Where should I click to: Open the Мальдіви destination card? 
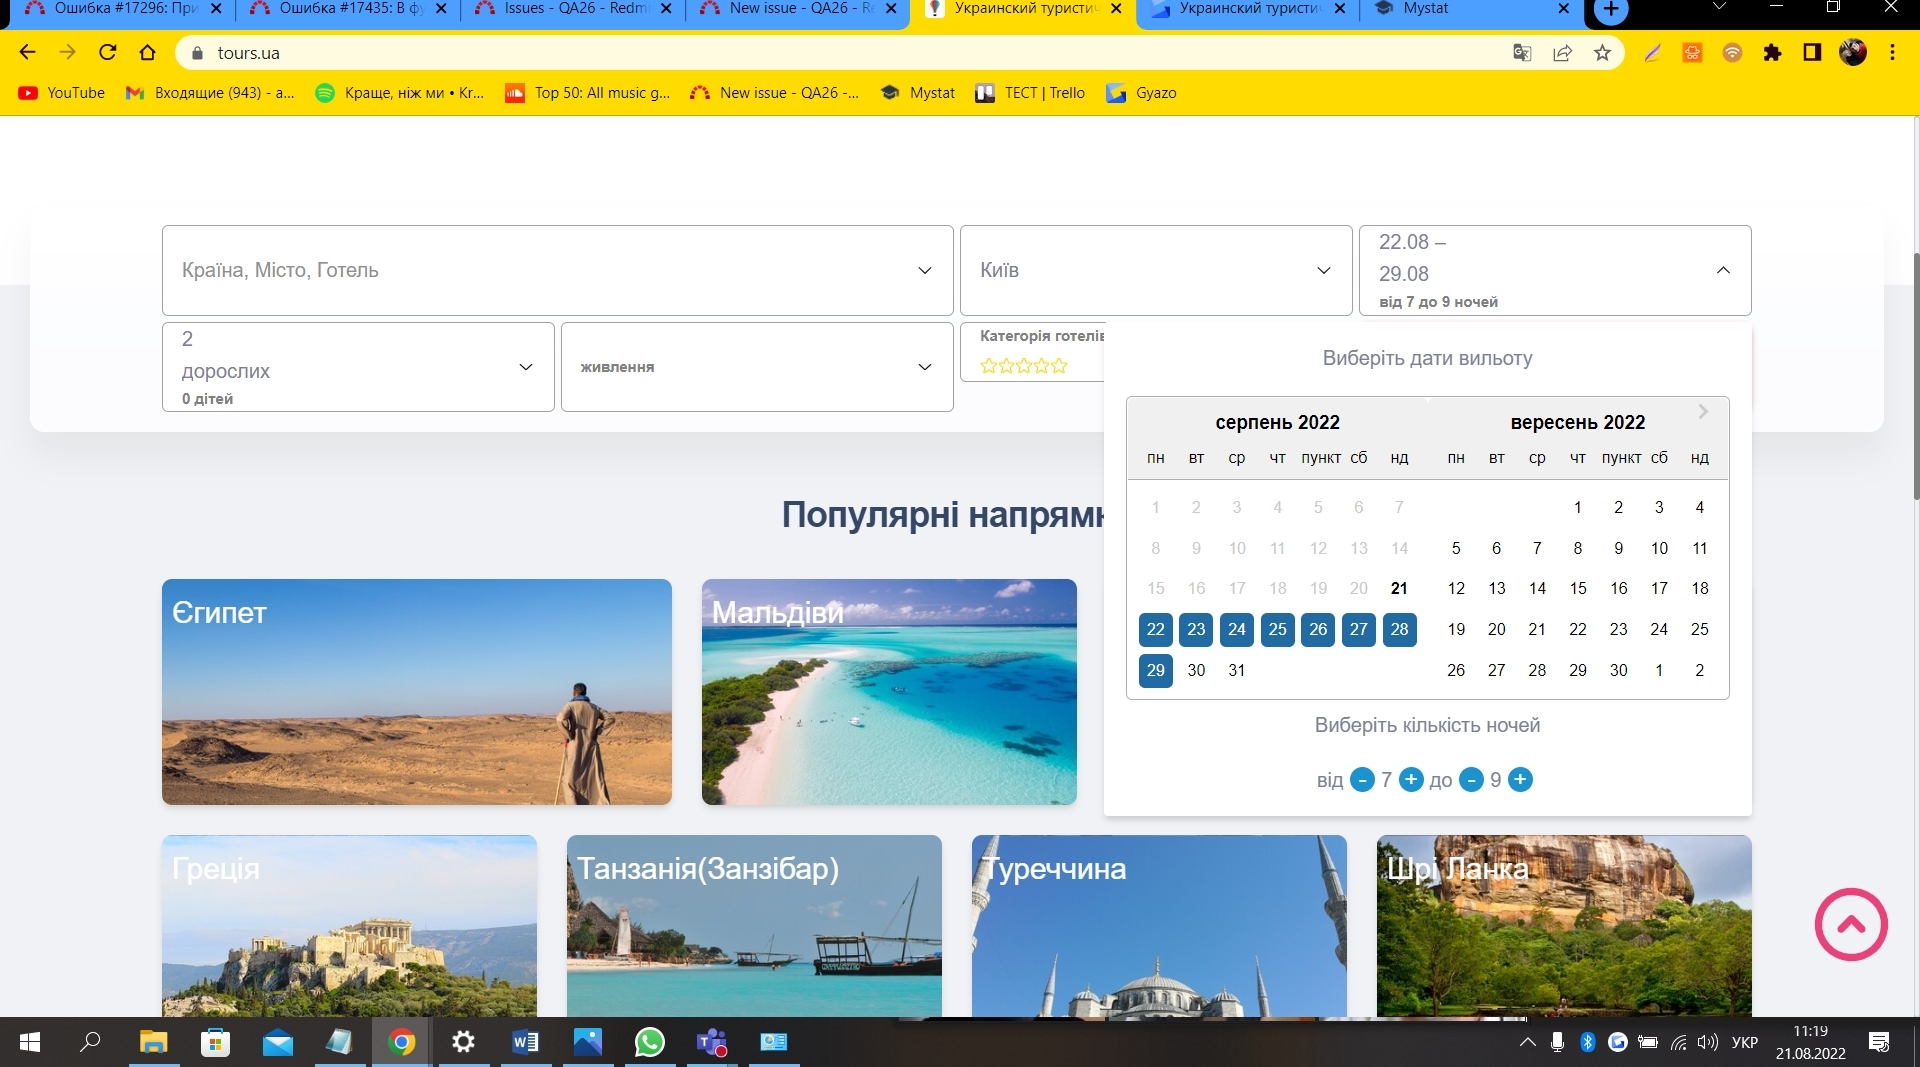(x=889, y=692)
